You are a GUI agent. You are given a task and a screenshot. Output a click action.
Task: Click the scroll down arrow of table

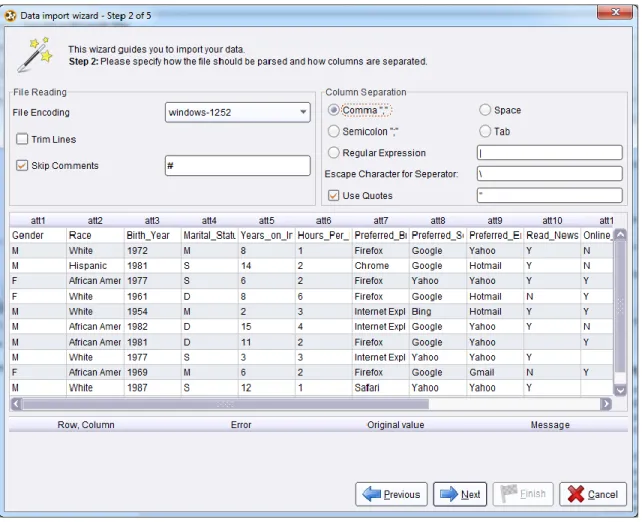pyautogui.click(x=620, y=390)
